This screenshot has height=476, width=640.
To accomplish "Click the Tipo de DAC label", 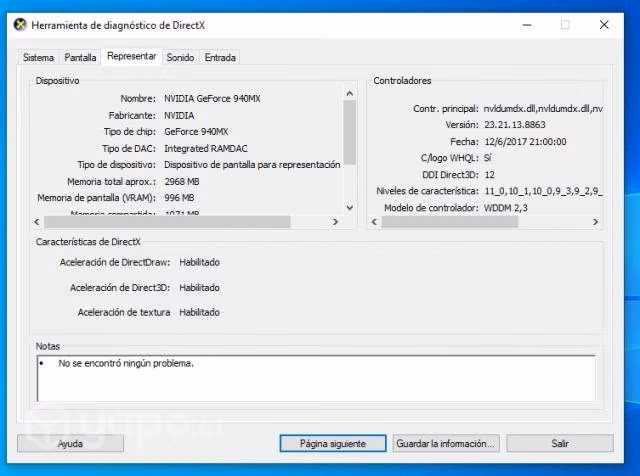I will 129,149.
